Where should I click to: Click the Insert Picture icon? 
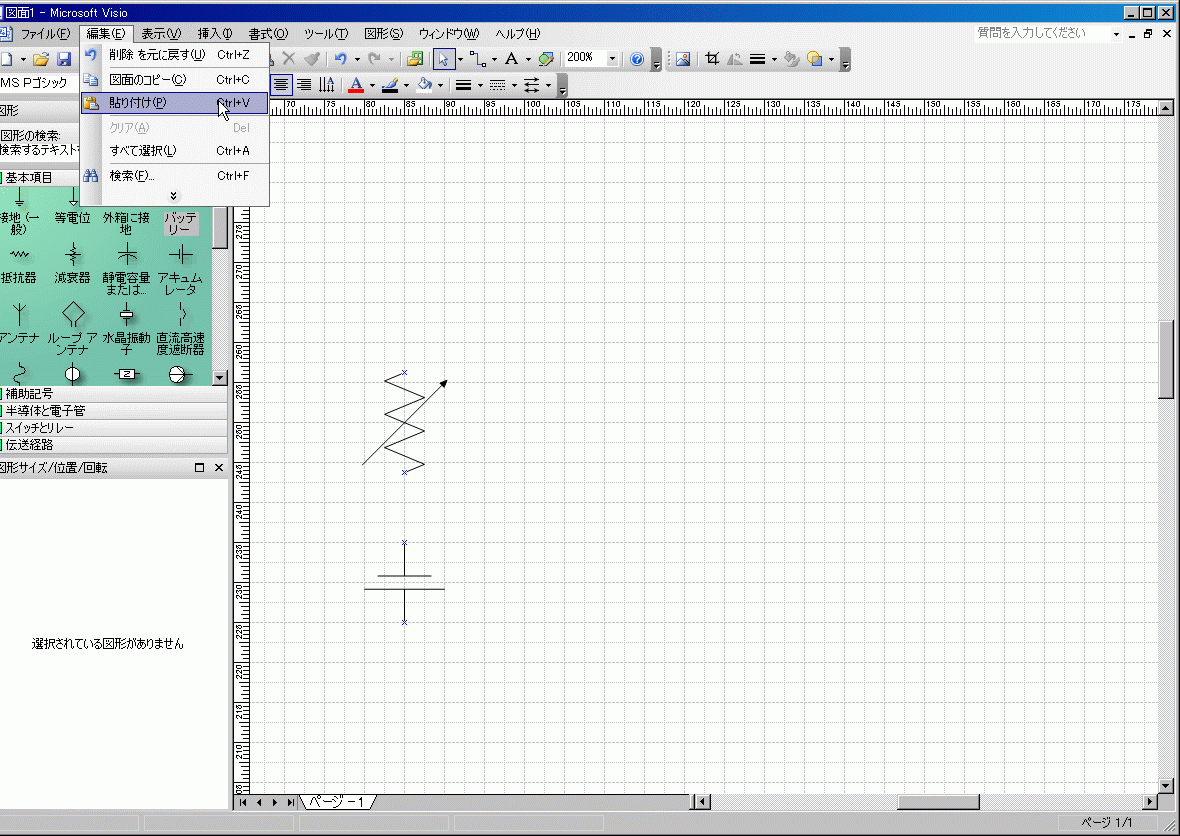pyautogui.click(x=683, y=59)
